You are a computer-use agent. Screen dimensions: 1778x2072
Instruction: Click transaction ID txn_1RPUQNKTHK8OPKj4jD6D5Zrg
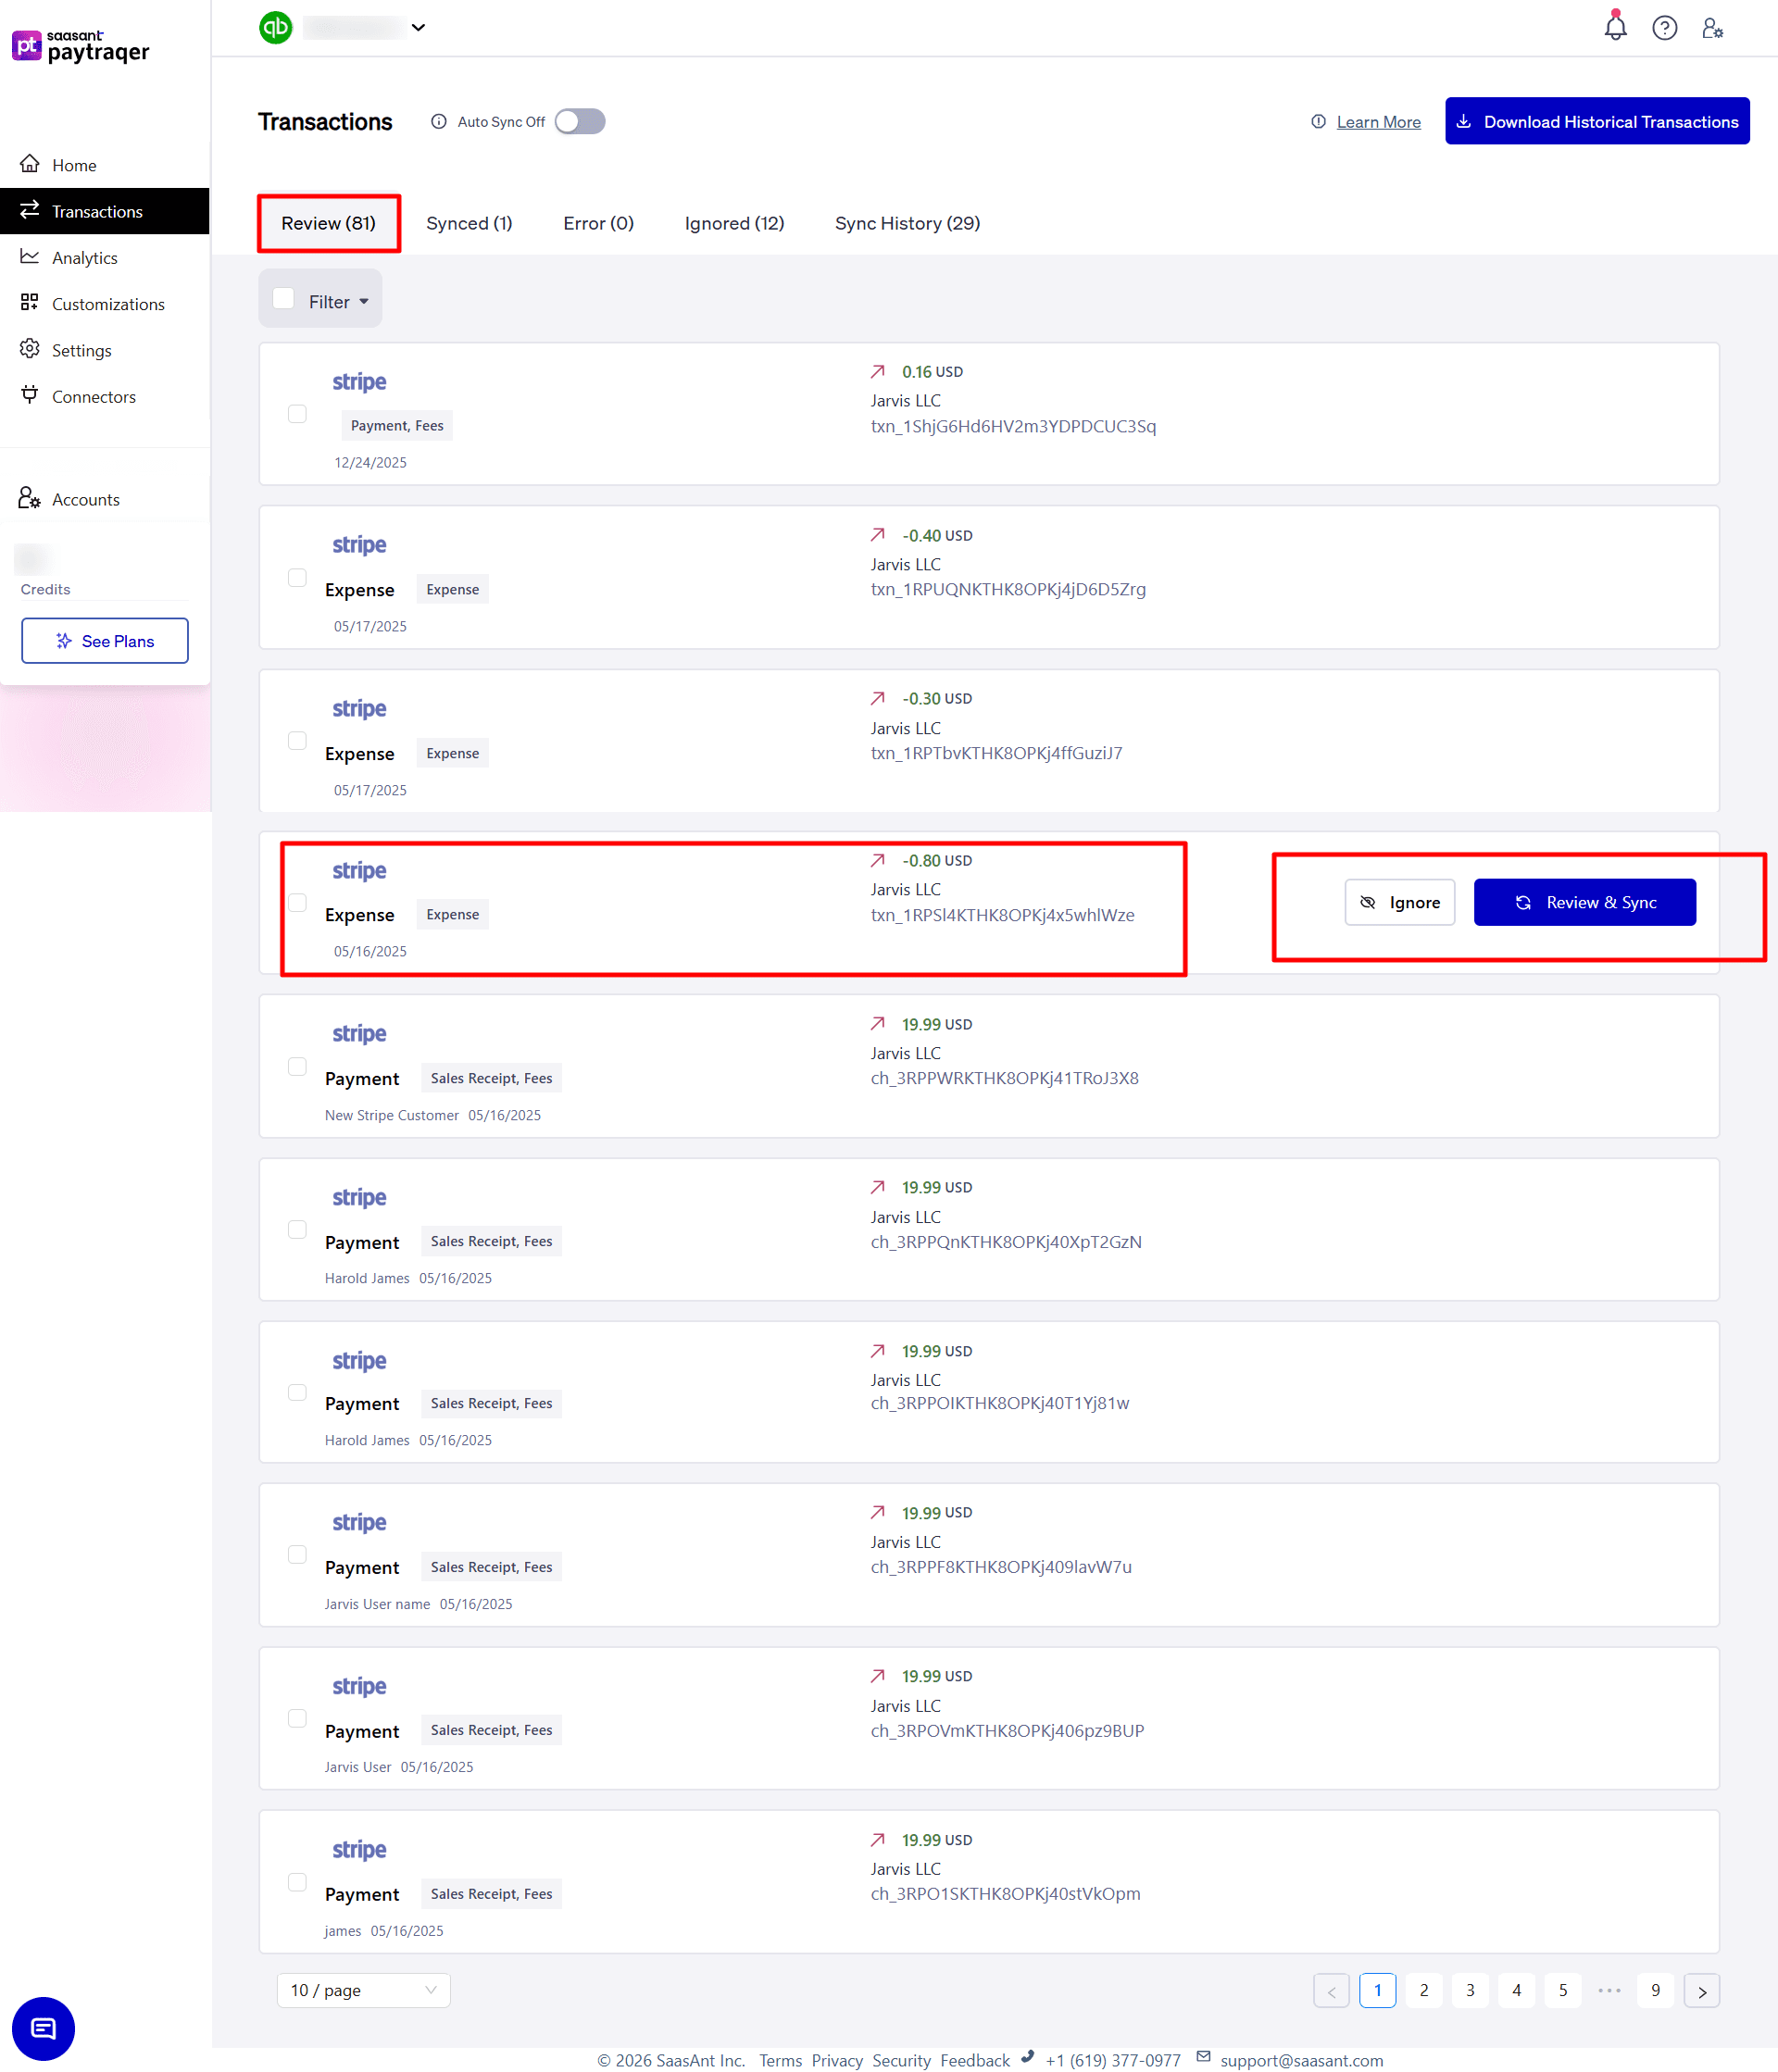point(1008,589)
